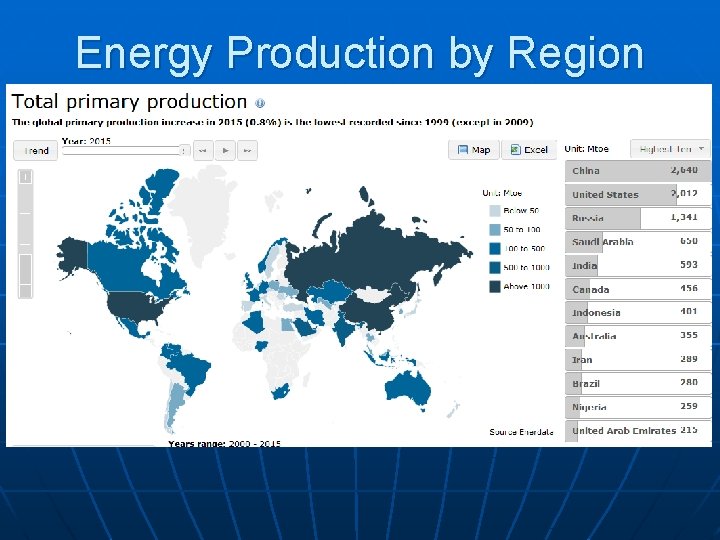
Task: Click Australia on the world map
Action: [406, 388]
